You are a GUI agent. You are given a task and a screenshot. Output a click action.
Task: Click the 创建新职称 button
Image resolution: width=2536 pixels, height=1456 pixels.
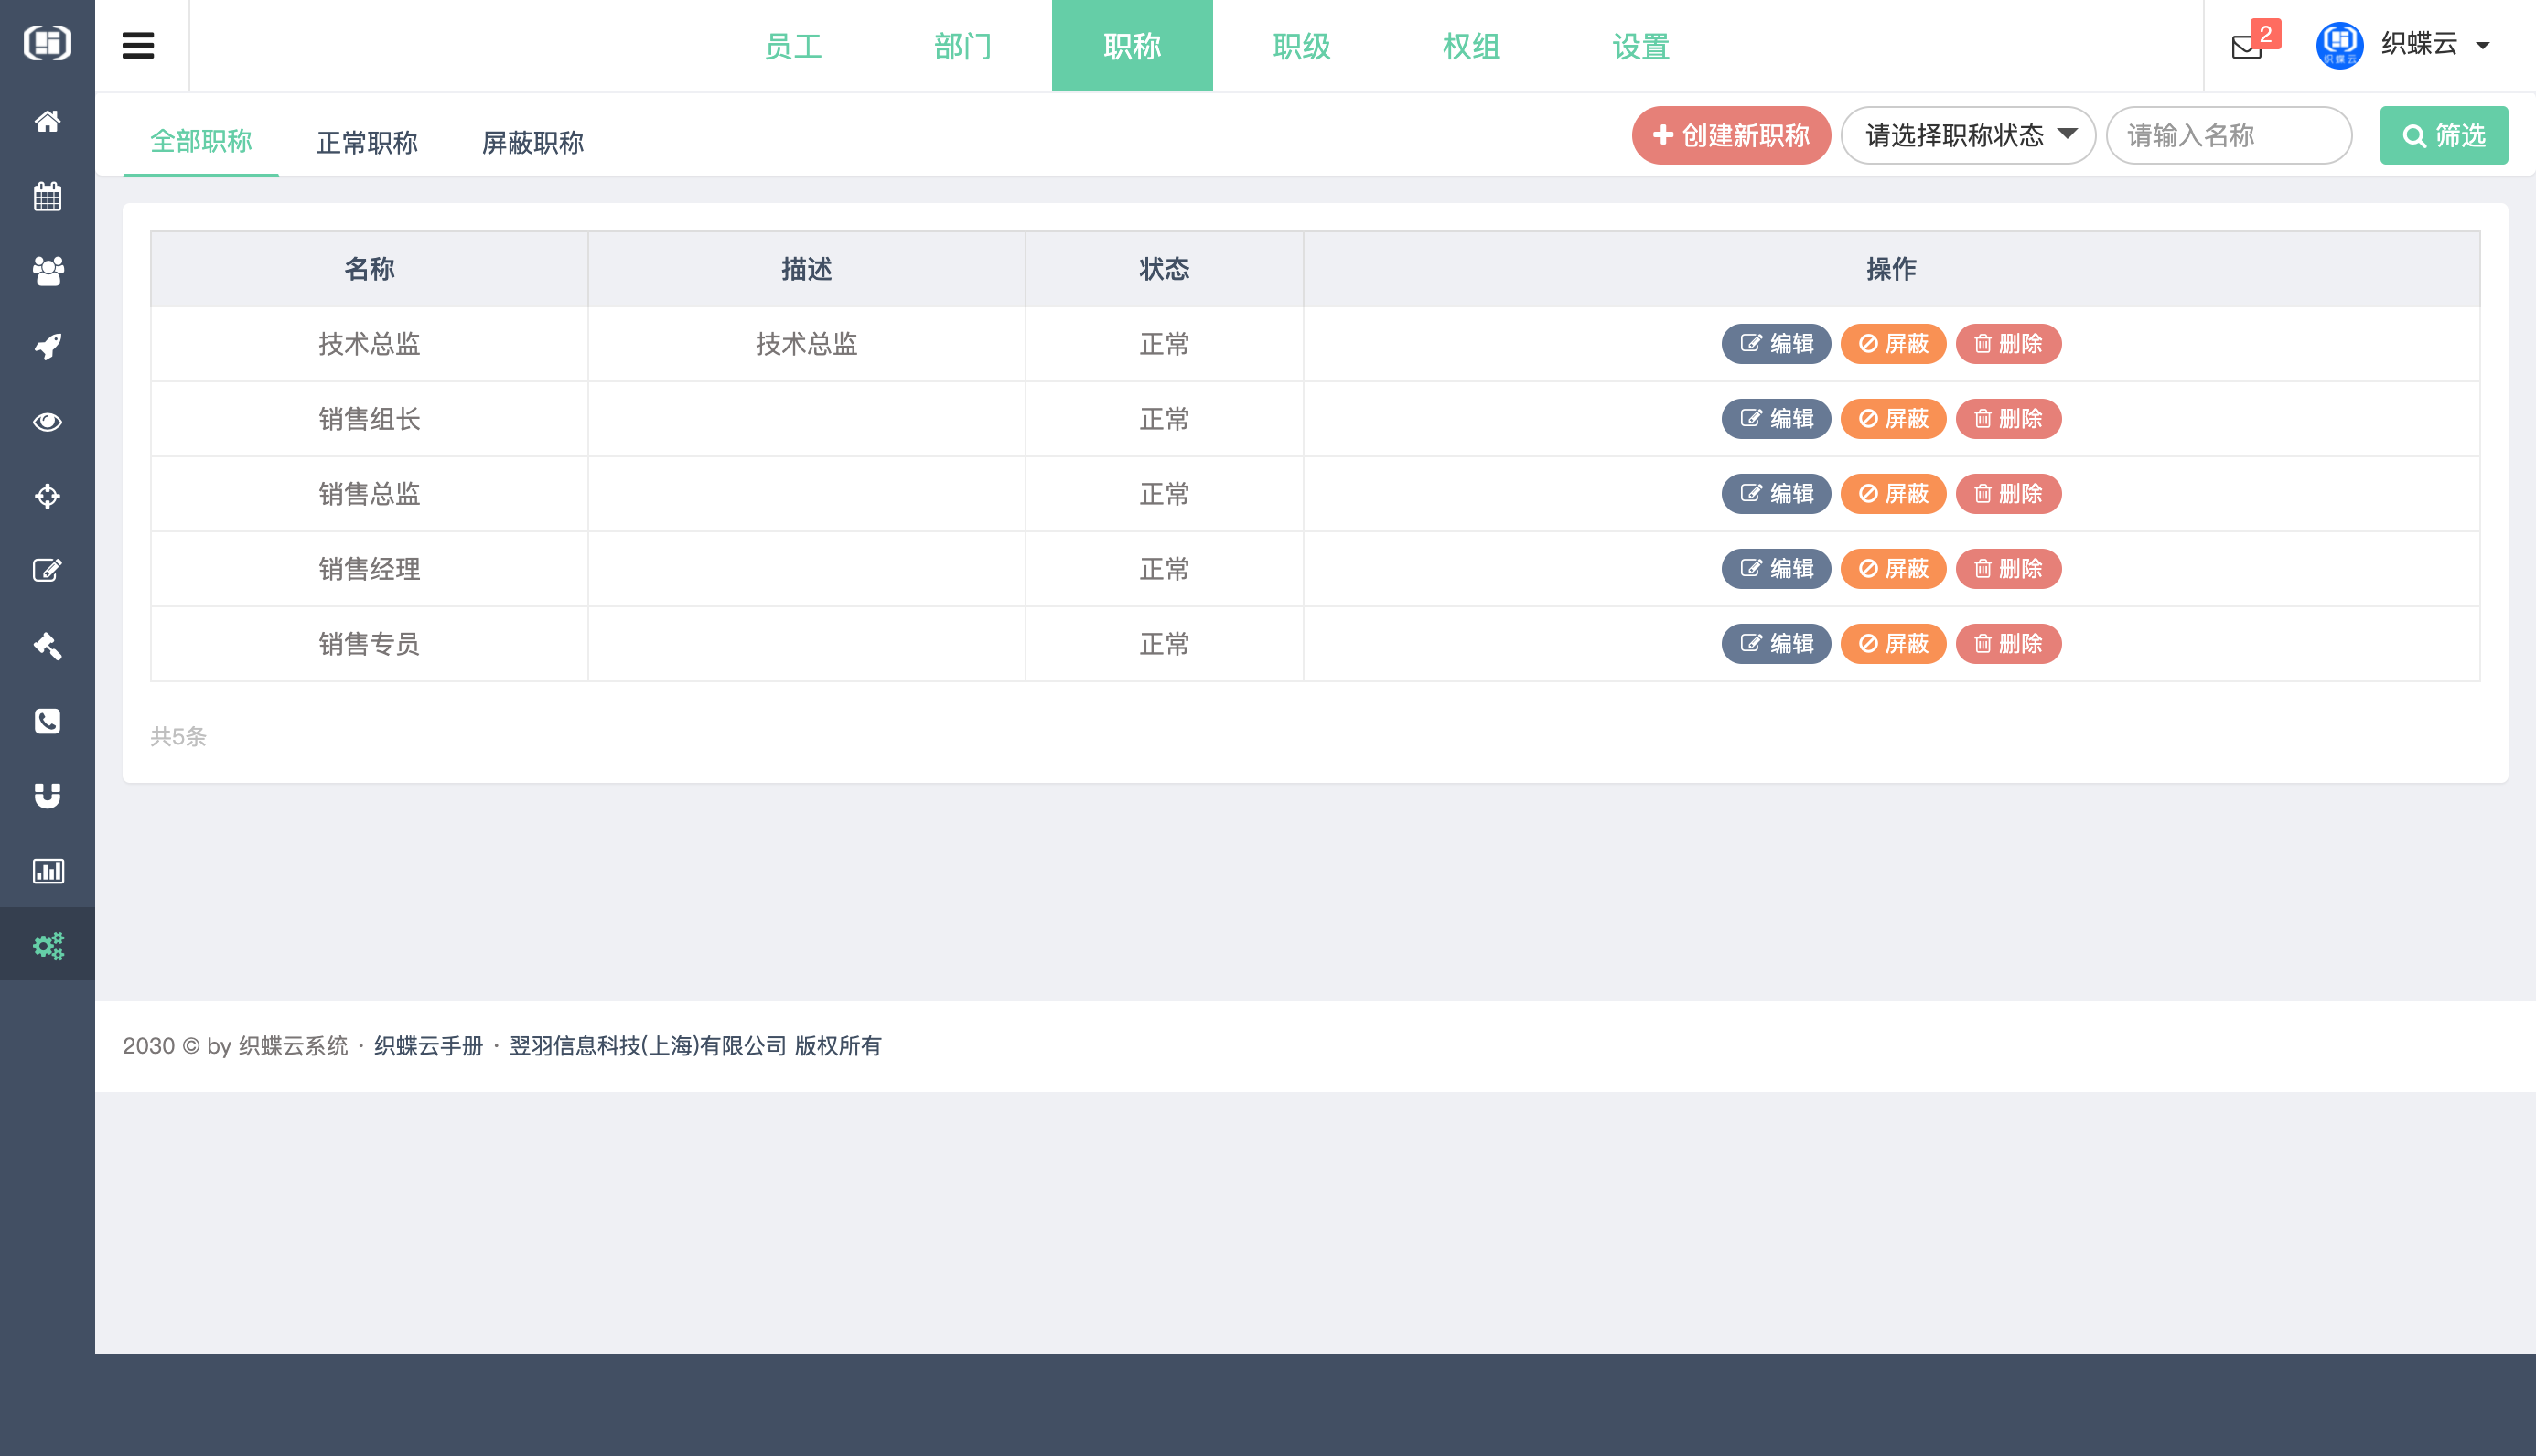click(x=1730, y=136)
